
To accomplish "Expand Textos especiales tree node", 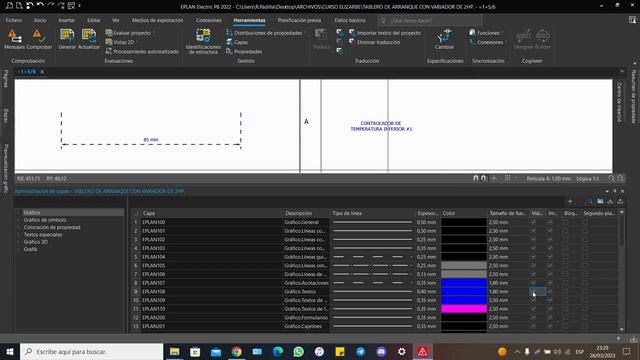I will [18, 235].
